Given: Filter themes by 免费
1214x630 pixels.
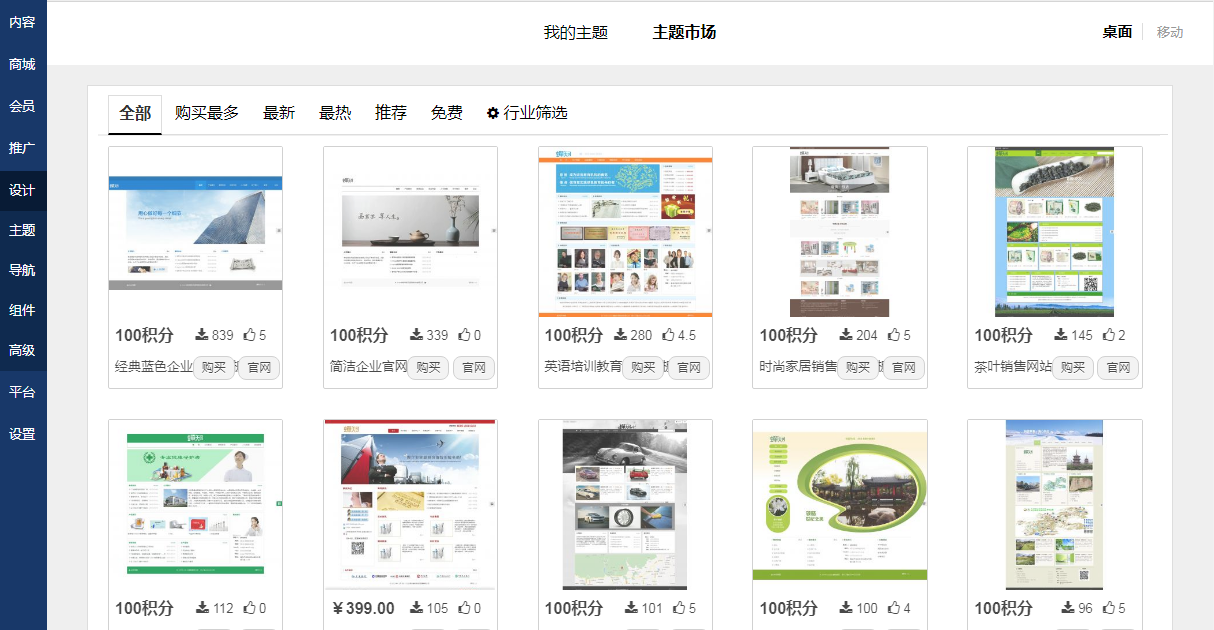Looking at the screenshot, I should (x=447, y=113).
